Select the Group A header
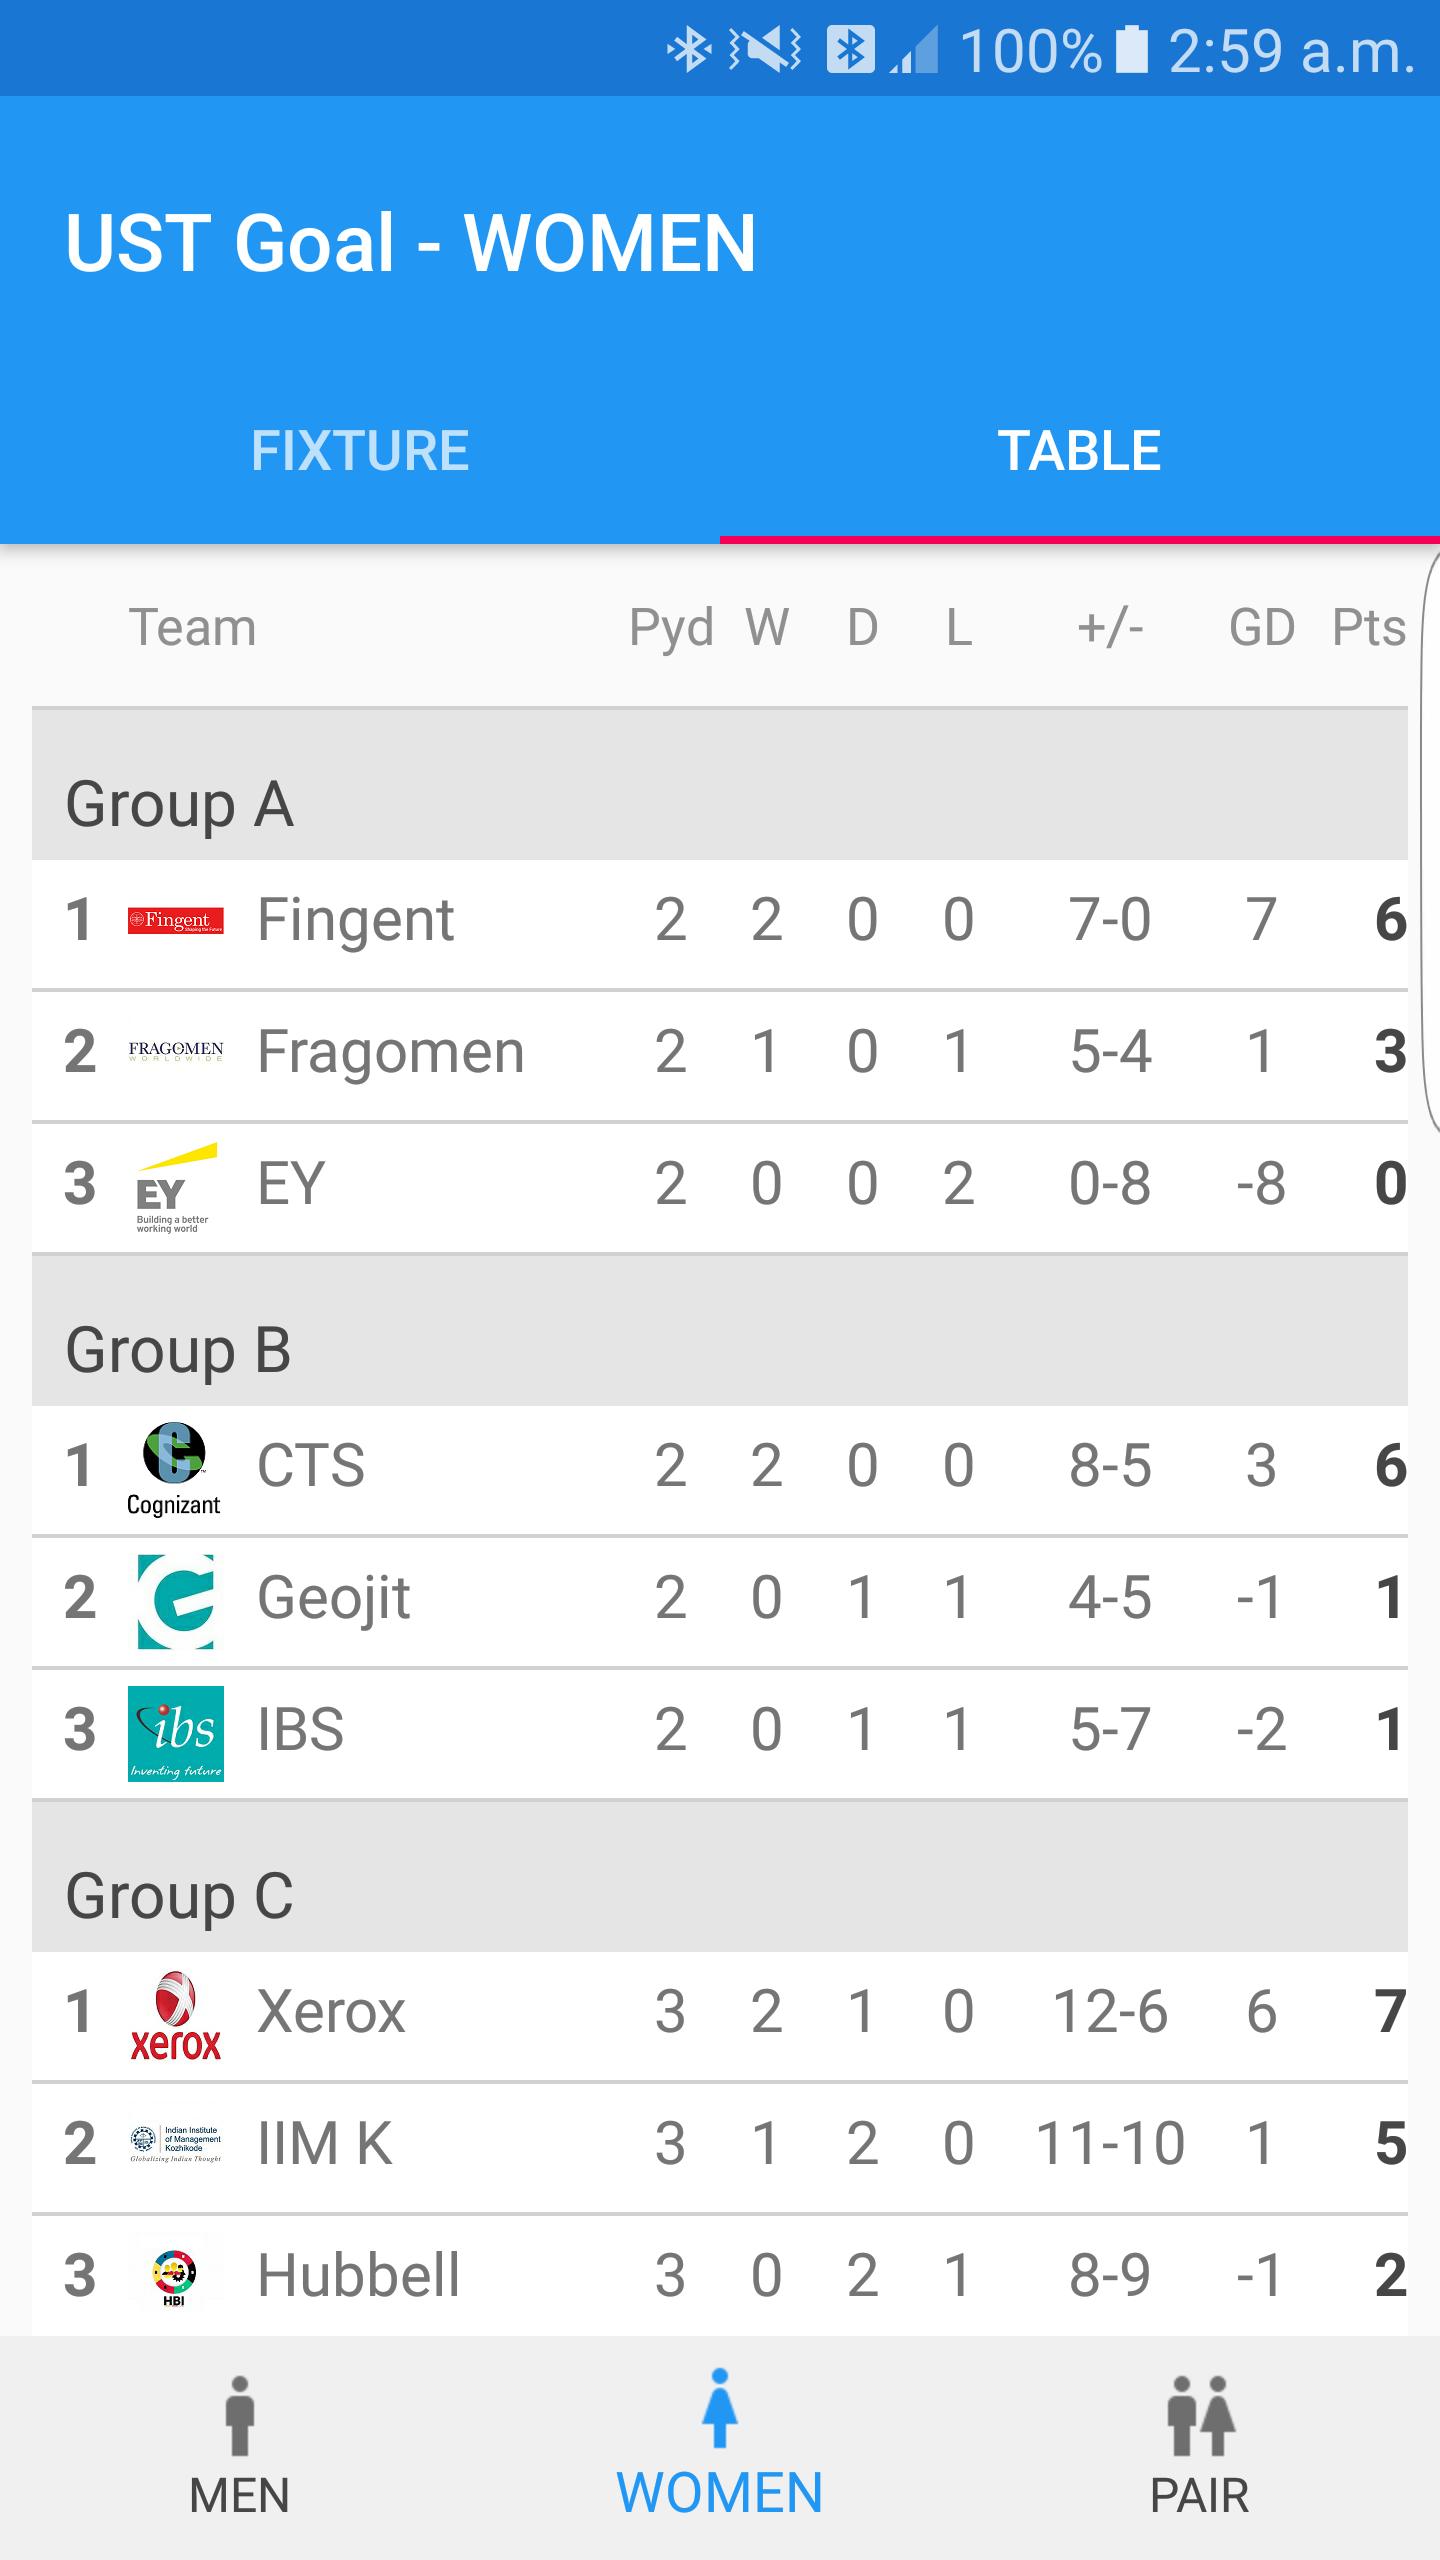This screenshot has height=2560, width=1440. point(720,785)
